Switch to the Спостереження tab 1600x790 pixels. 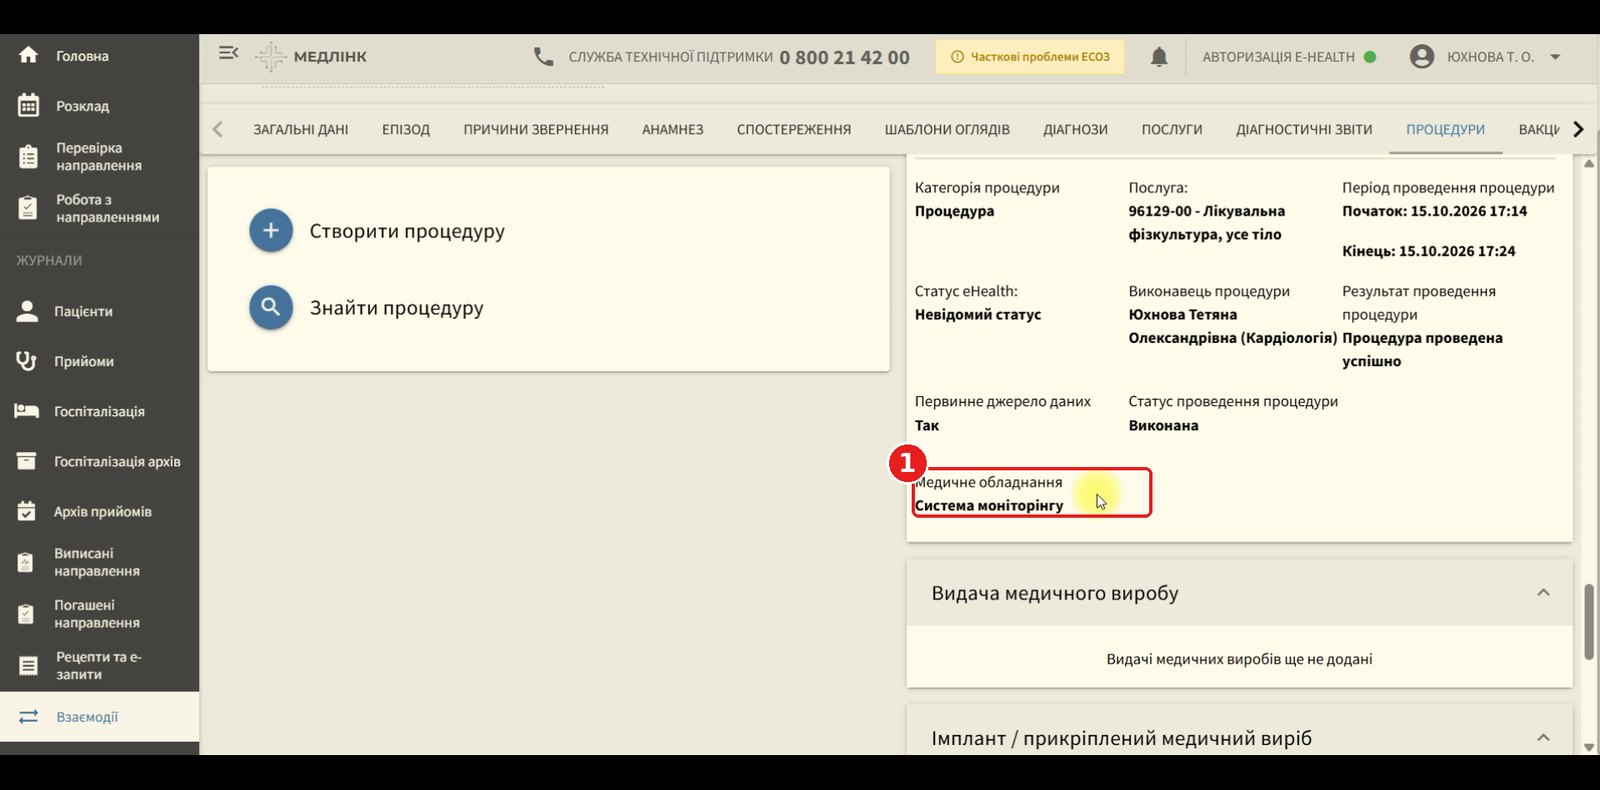tap(794, 130)
